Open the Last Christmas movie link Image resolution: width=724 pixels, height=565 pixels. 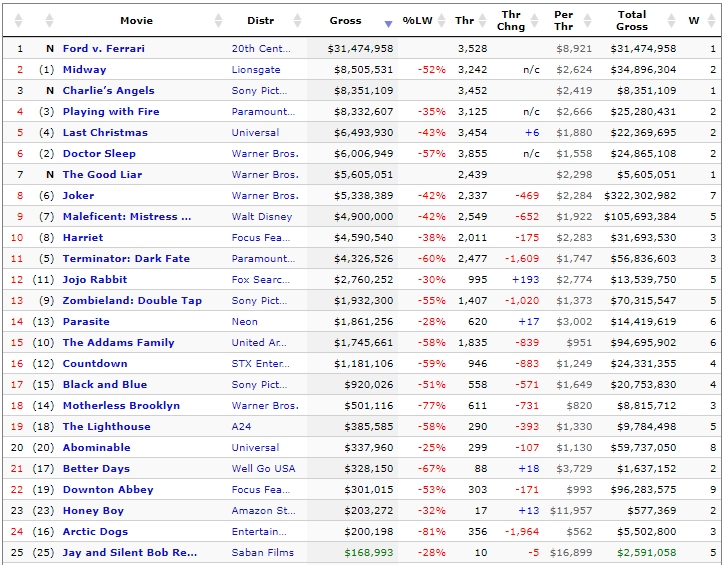pos(105,132)
